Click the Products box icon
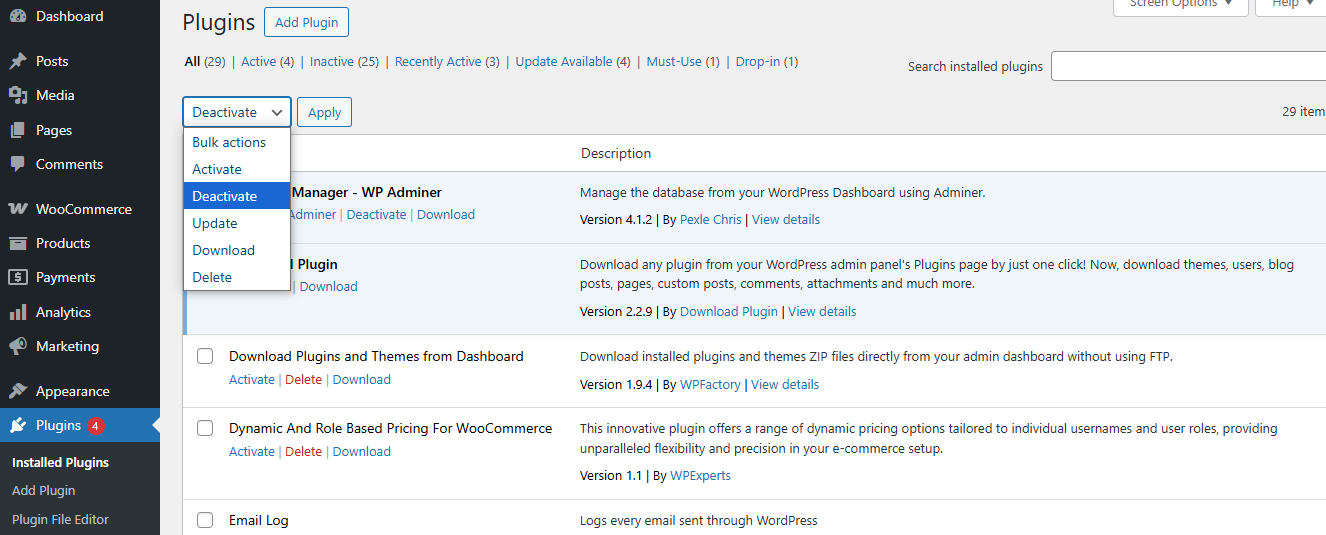Image resolution: width=1326 pixels, height=535 pixels. coord(18,243)
